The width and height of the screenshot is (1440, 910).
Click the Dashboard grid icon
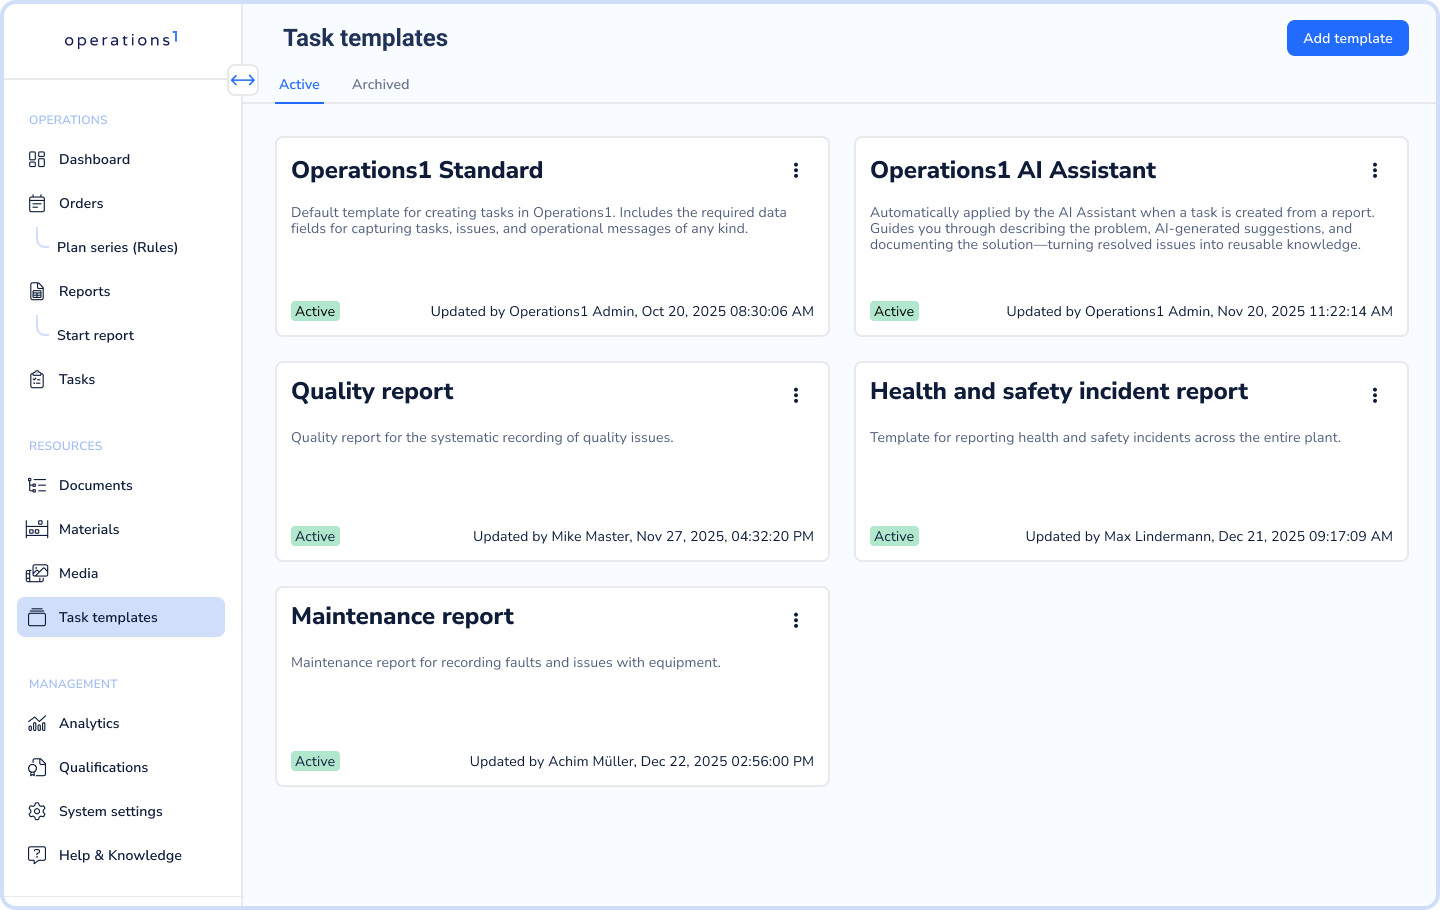(37, 159)
